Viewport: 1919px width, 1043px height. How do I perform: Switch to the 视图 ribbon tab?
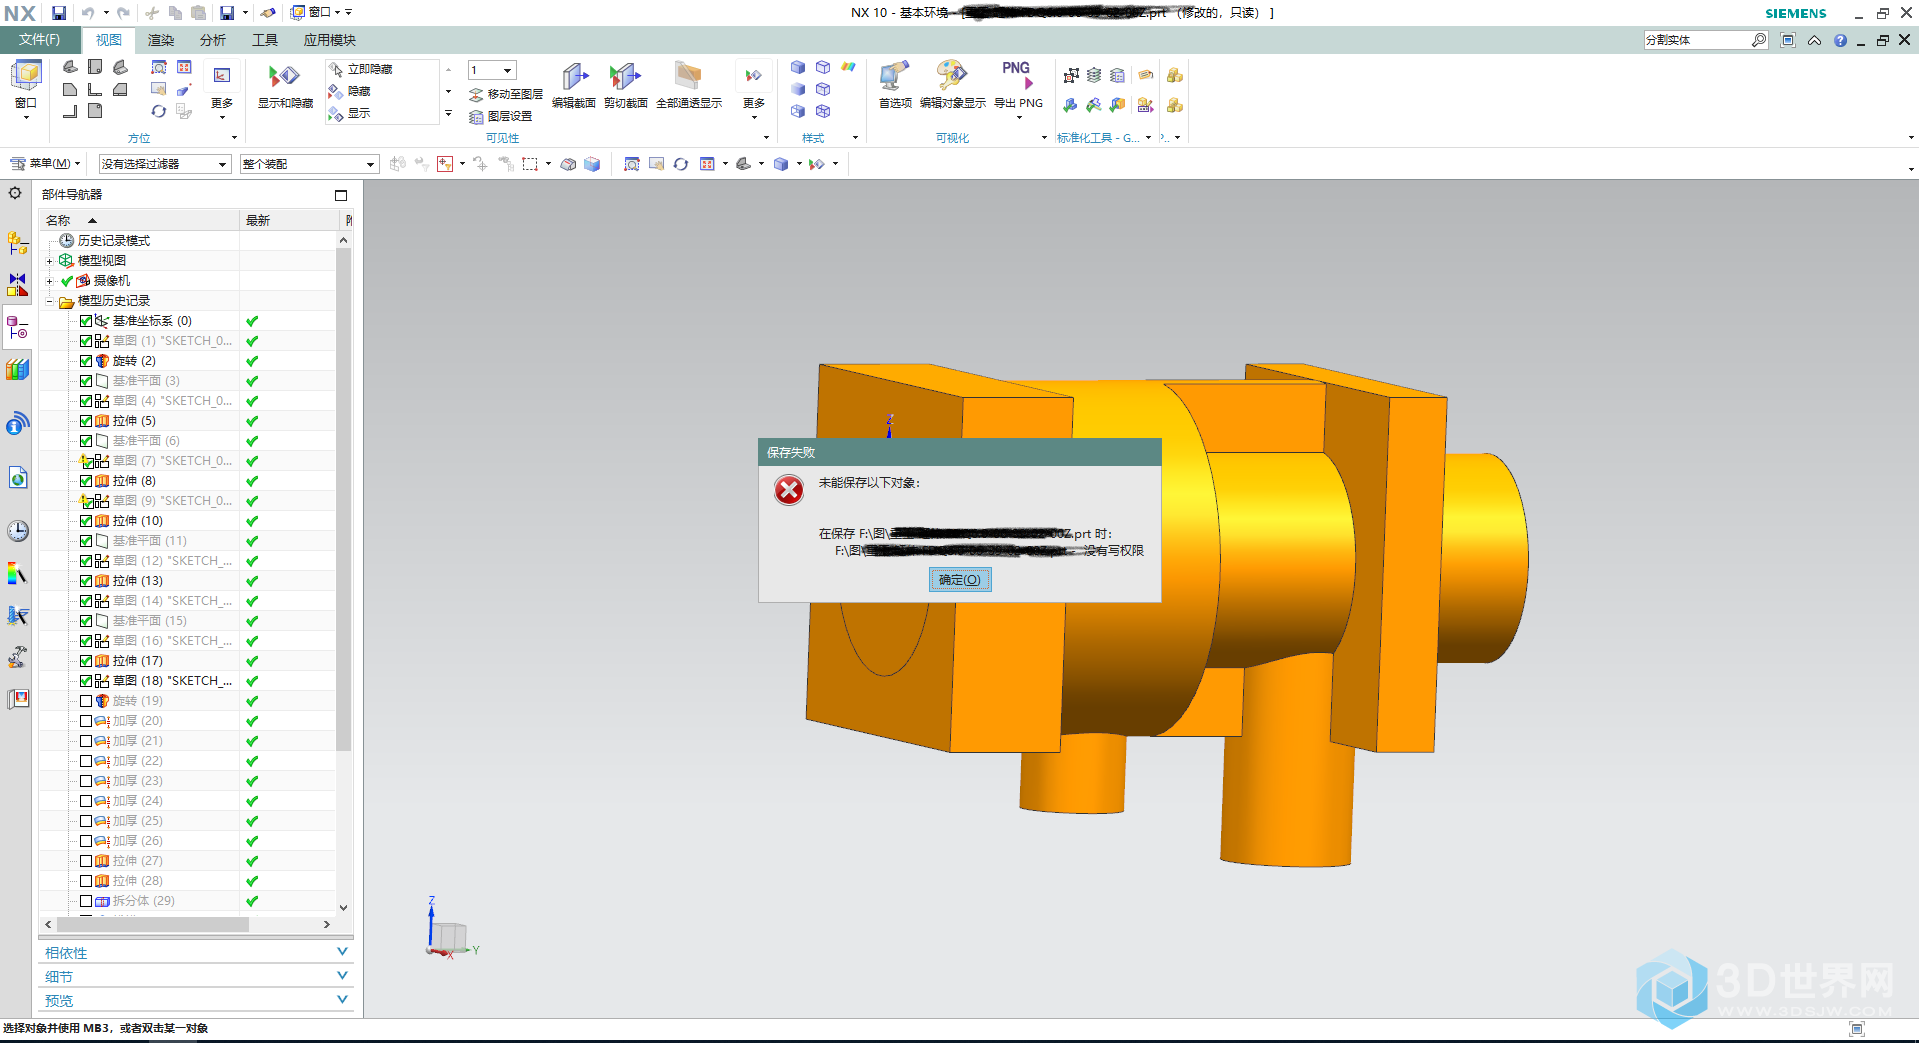pos(109,40)
